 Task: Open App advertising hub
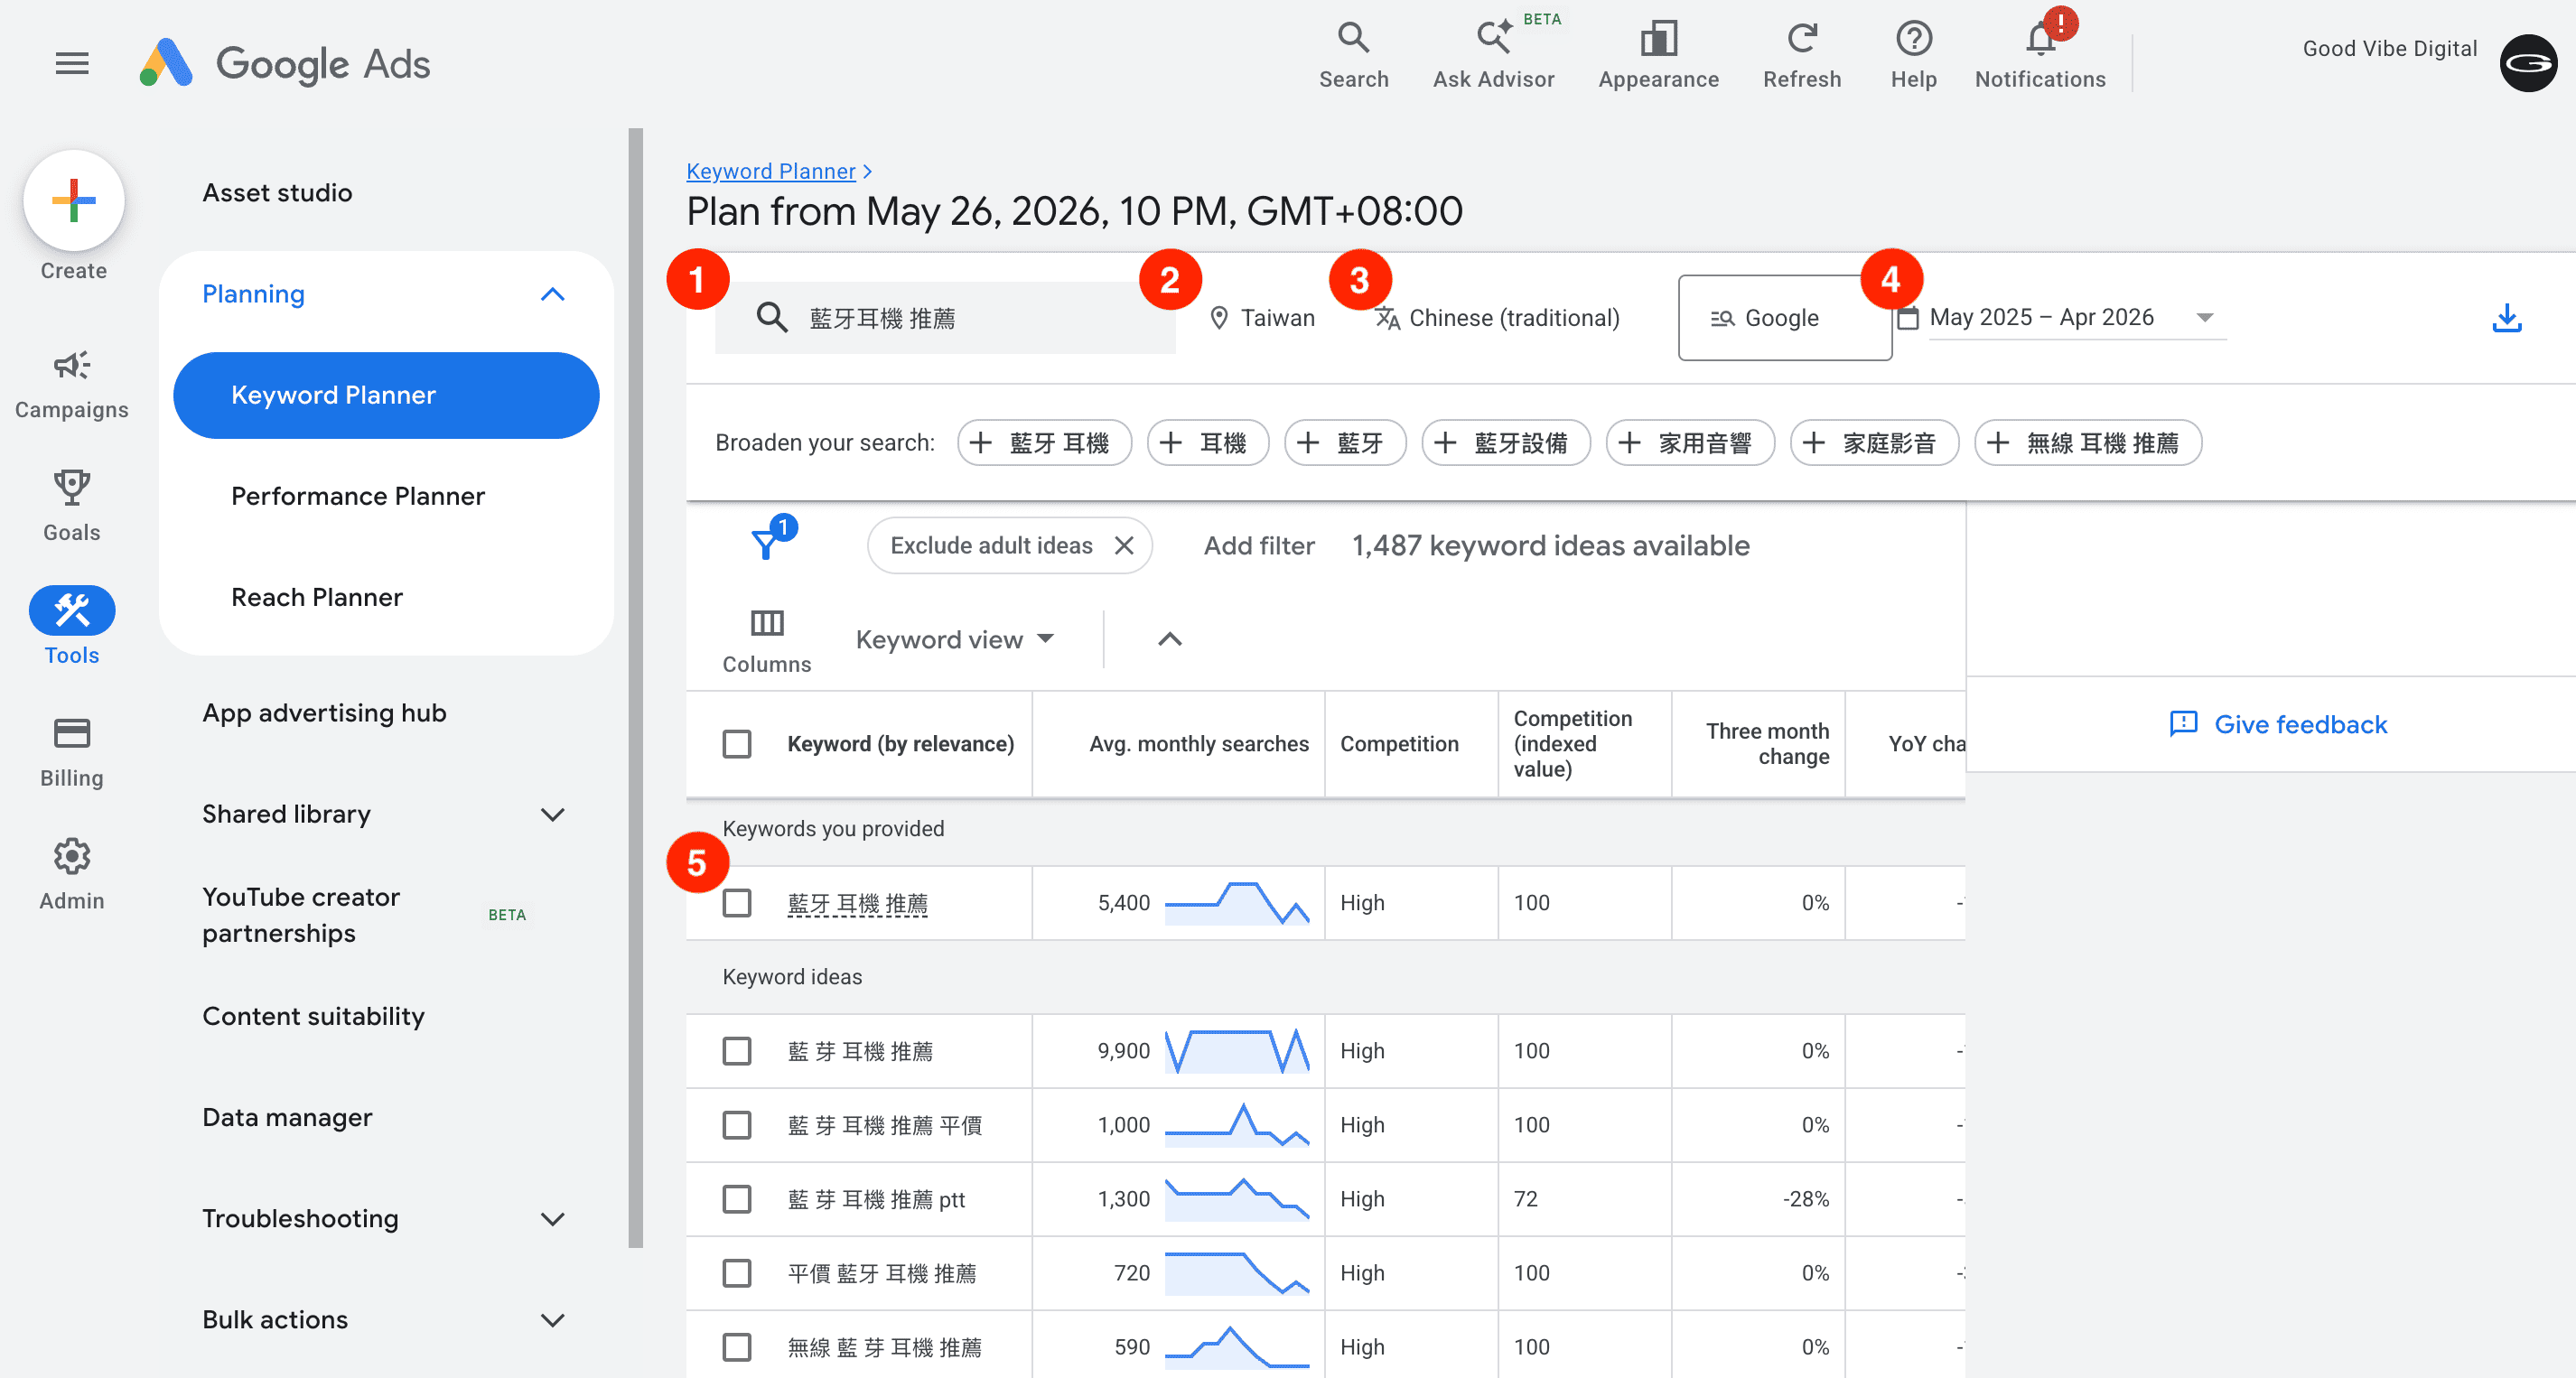click(324, 713)
